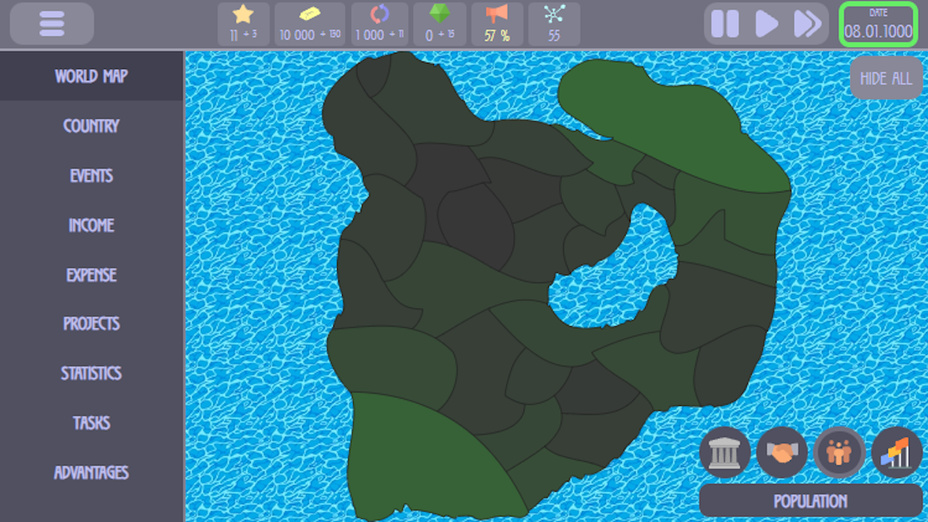Go to the Statistics section
The height and width of the screenshot is (522, 928).
pos(91,373)
